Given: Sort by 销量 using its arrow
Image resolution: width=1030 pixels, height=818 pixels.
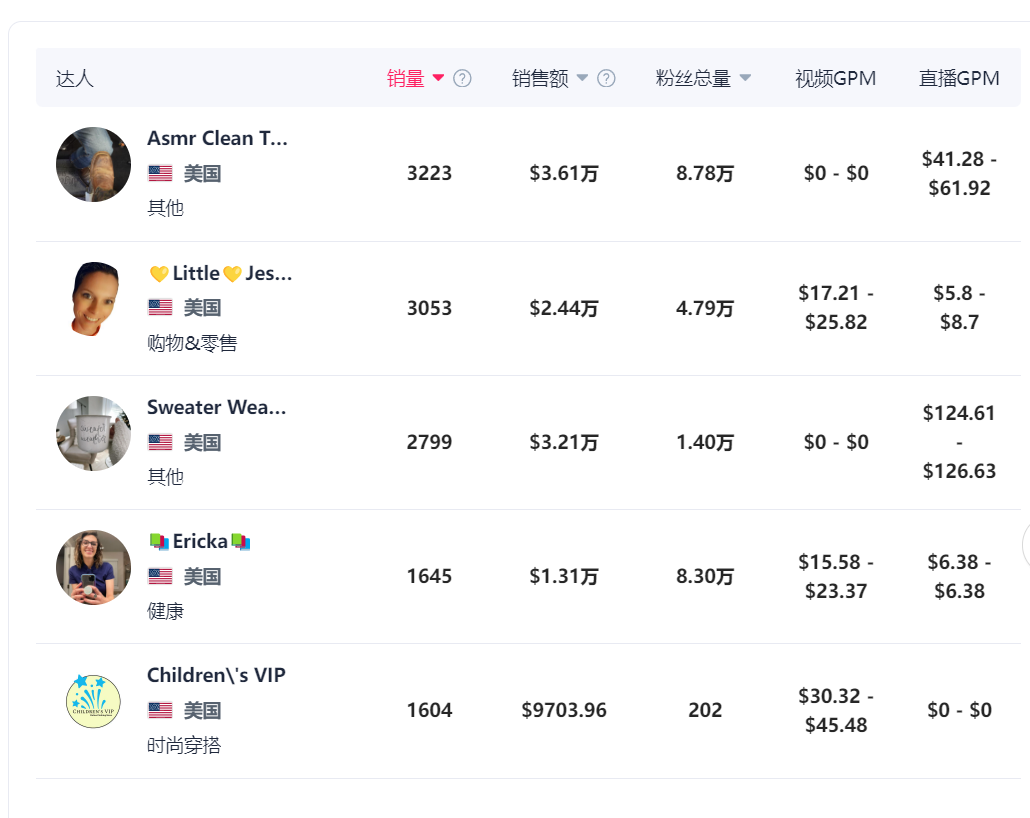Looking at the screenshot, I should [x=438, y=78].
